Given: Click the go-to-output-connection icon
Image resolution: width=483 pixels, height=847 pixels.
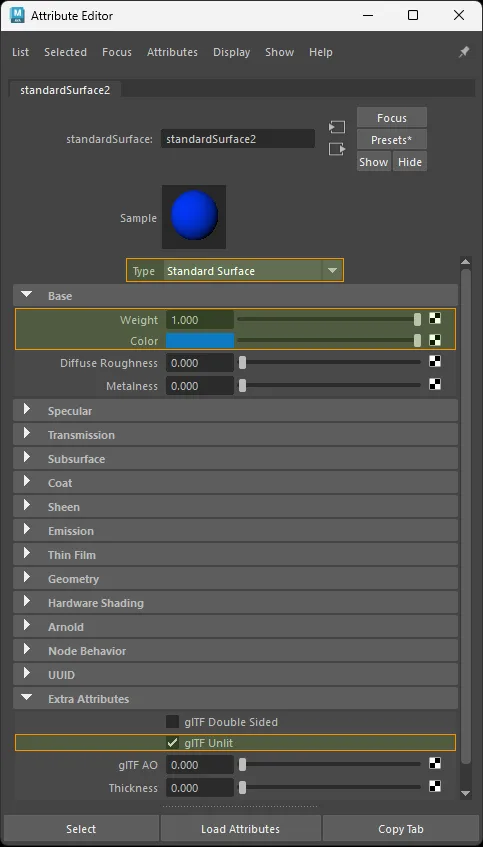Looking at the screenshot, I should click(337, 149).
